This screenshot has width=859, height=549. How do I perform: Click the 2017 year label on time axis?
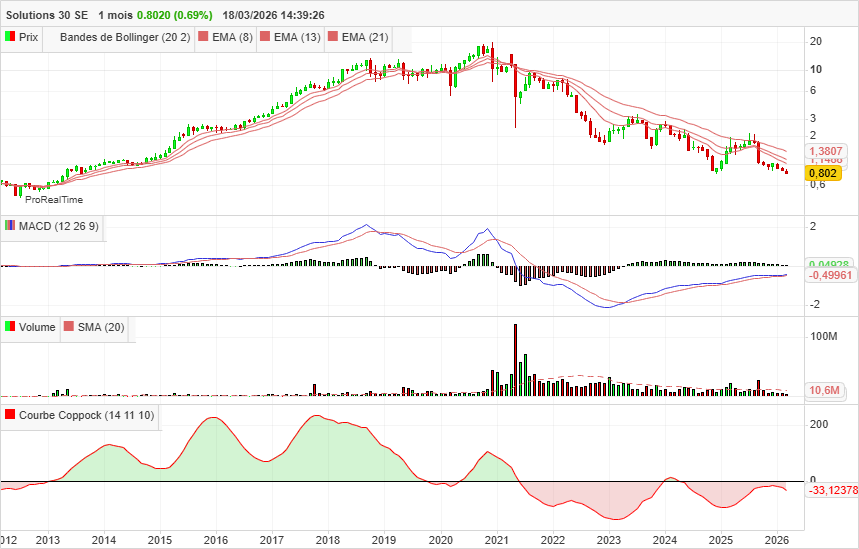[272, 540]
